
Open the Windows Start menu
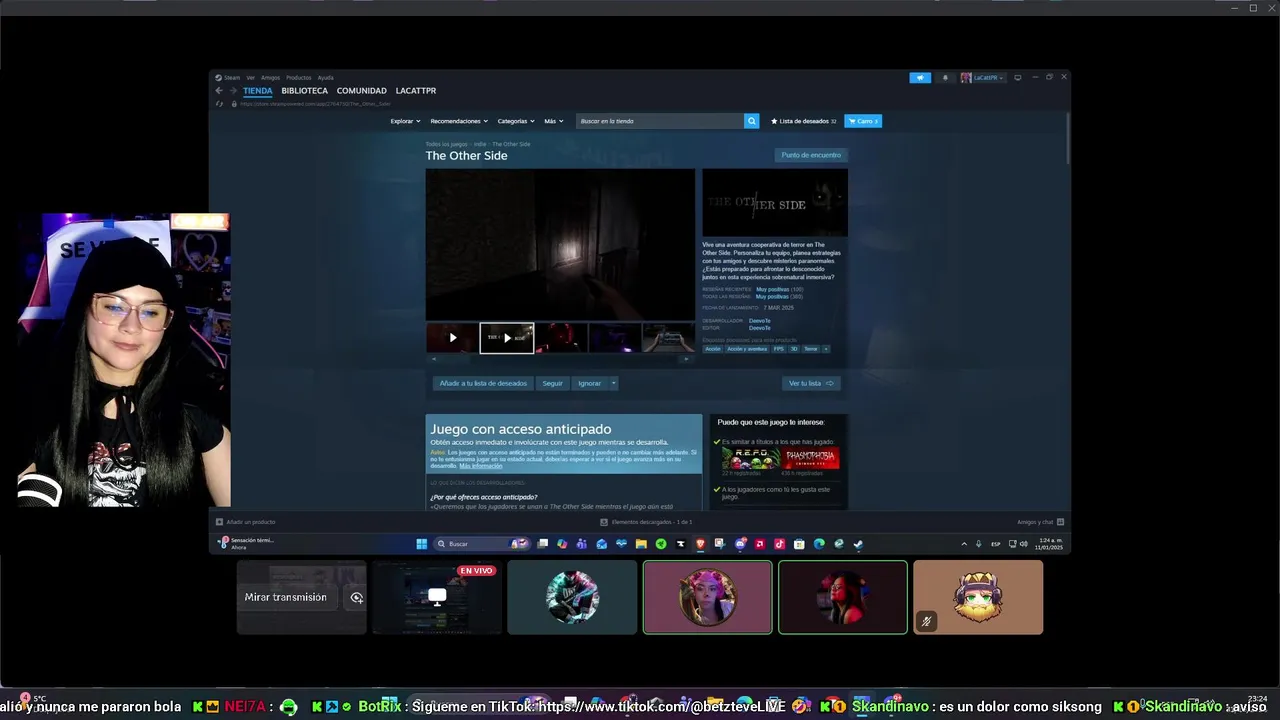pyautogui.click(x=422, y=544)
